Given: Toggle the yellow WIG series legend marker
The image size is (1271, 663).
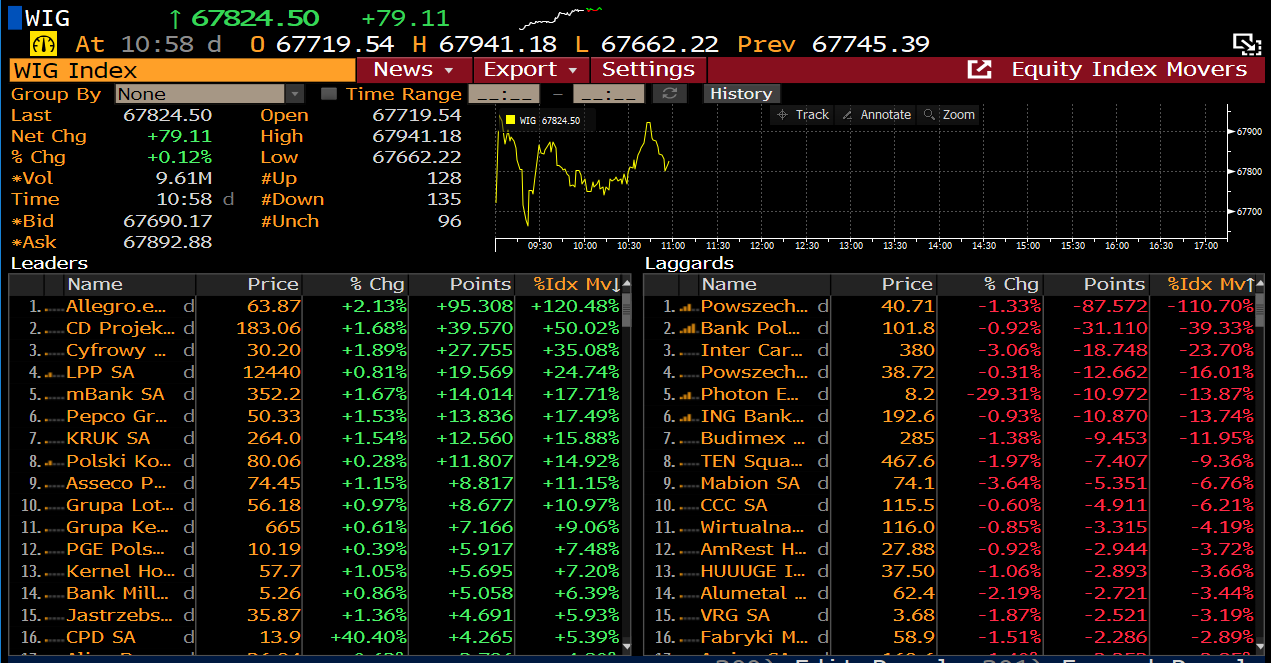Looking at the screenshot, I should pyautogui.click(x=510, y=120).
